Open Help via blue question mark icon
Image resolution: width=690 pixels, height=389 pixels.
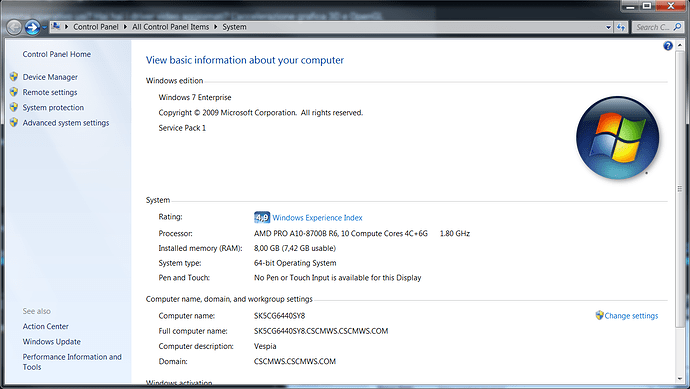[668, 46]
